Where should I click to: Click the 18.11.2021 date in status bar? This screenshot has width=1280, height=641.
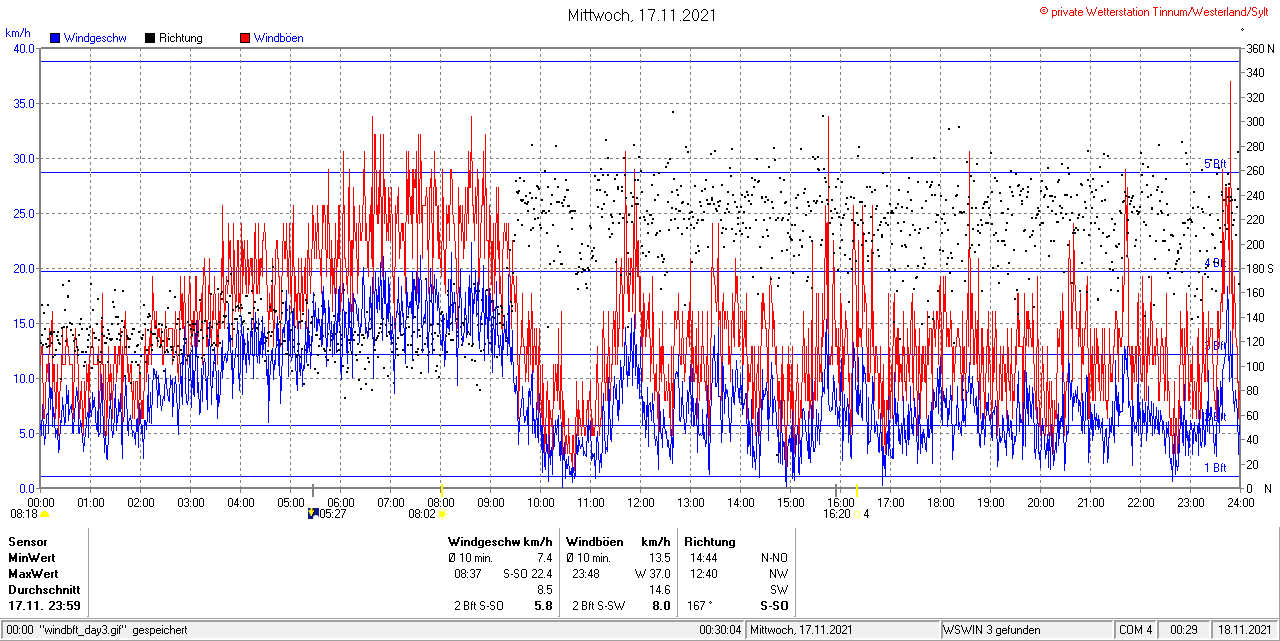(x=1244, y=630)
